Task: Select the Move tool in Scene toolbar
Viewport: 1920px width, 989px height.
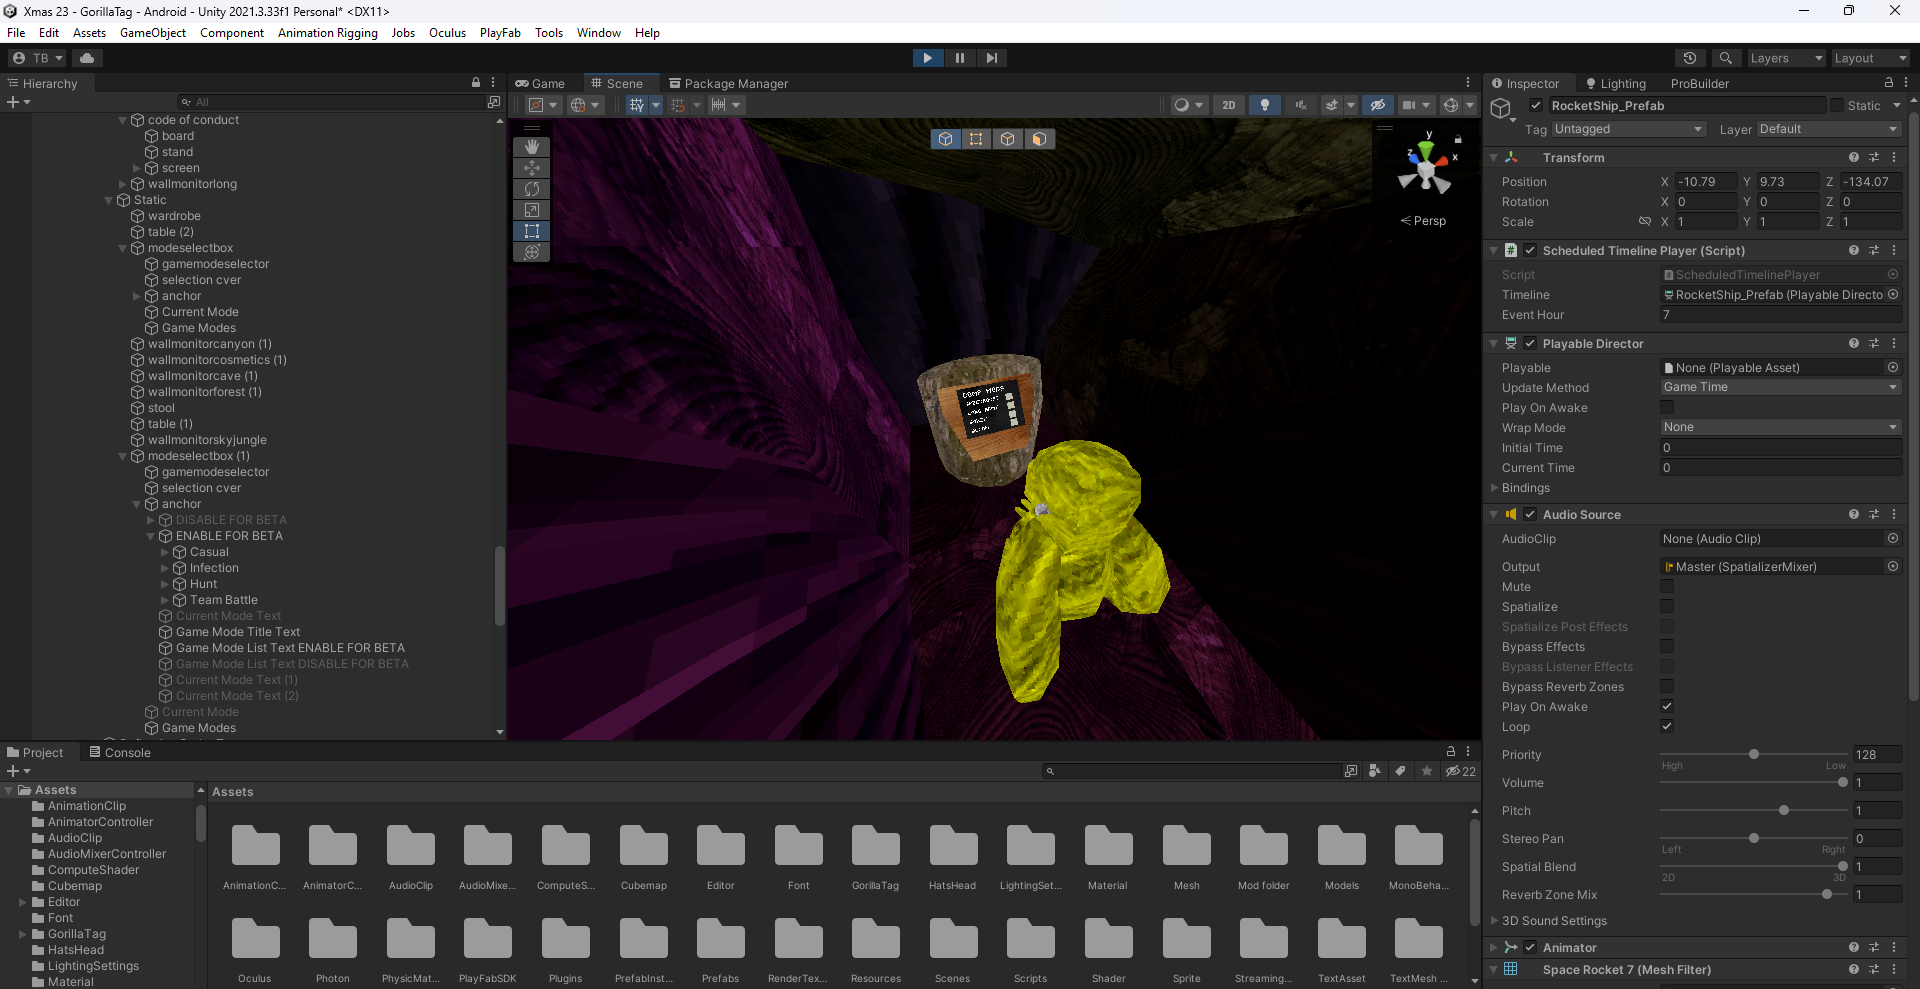Action: pyautogui.click(x=532, y=168)
